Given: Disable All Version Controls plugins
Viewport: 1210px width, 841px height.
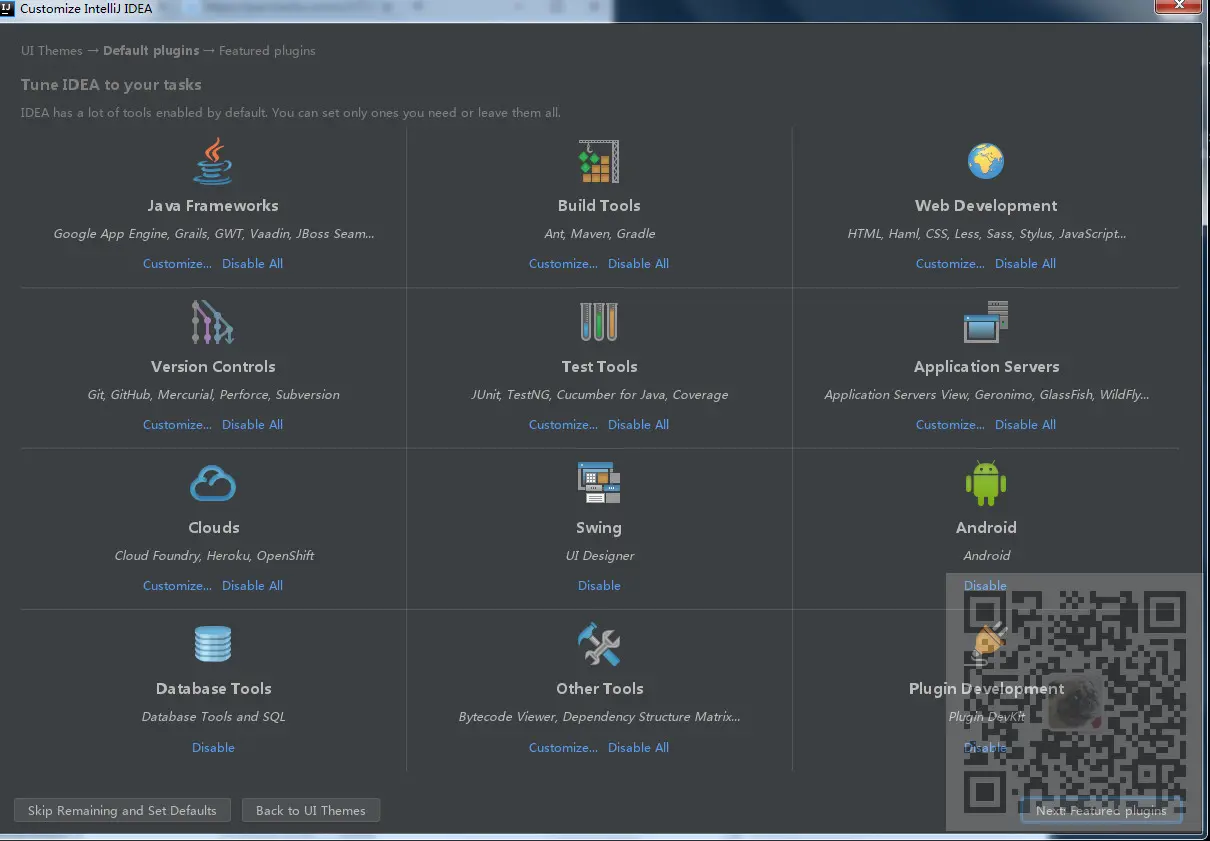Looking at the screenshot, I should coord(252,425).
